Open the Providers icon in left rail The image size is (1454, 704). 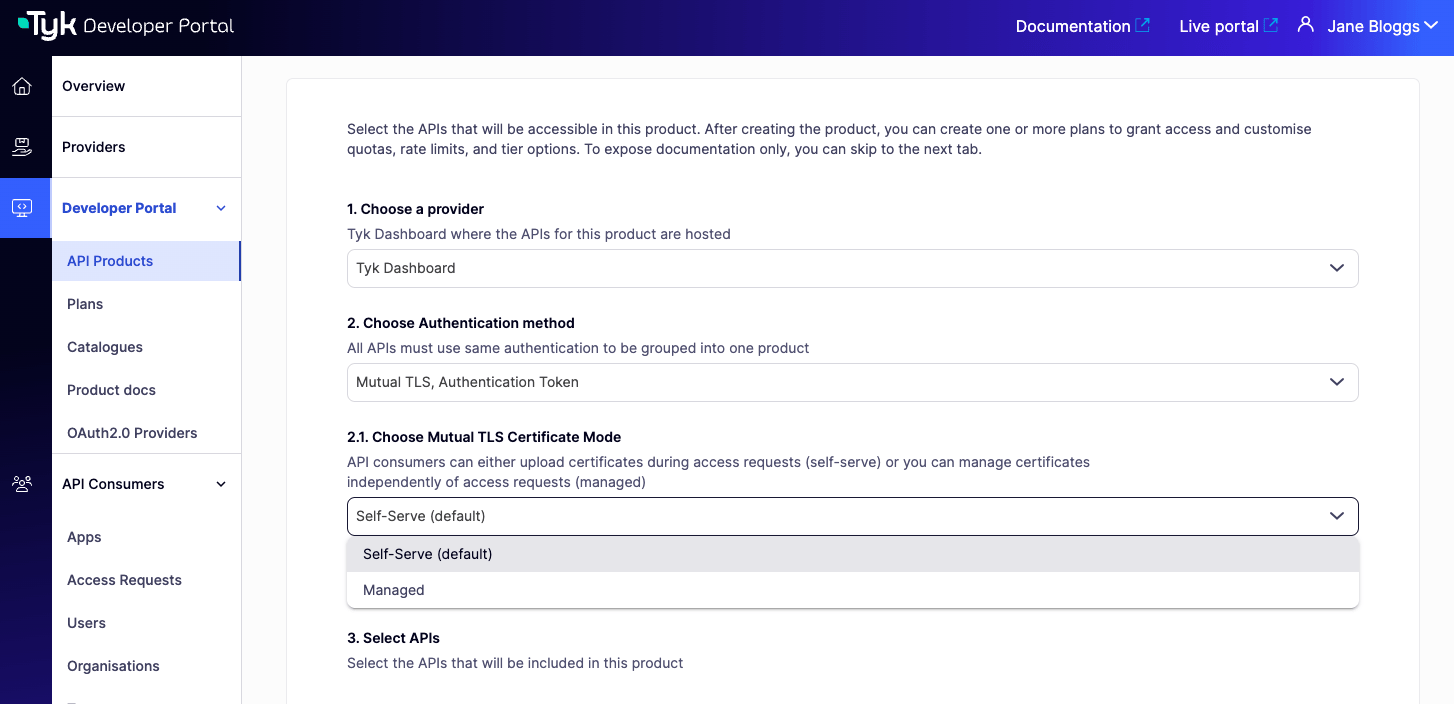click(22, 147)
